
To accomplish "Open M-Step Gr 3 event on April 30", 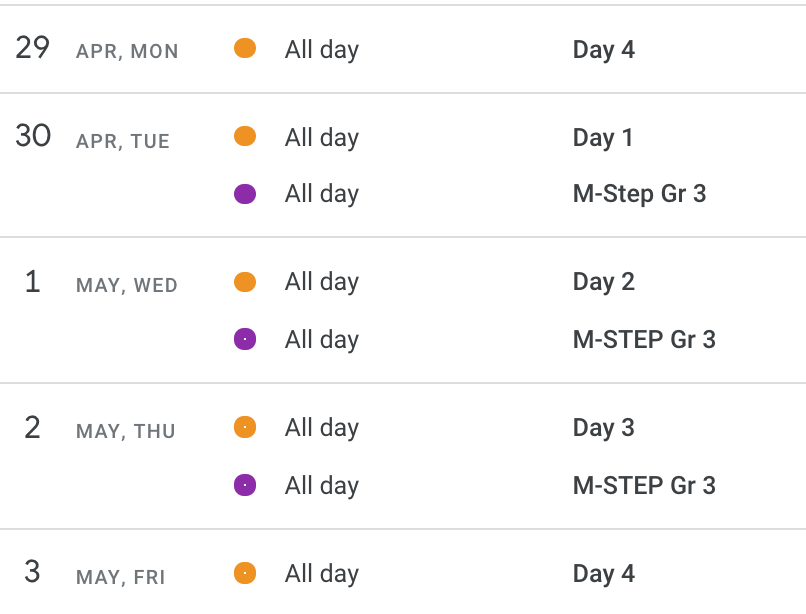I will [x=639, y=194].
